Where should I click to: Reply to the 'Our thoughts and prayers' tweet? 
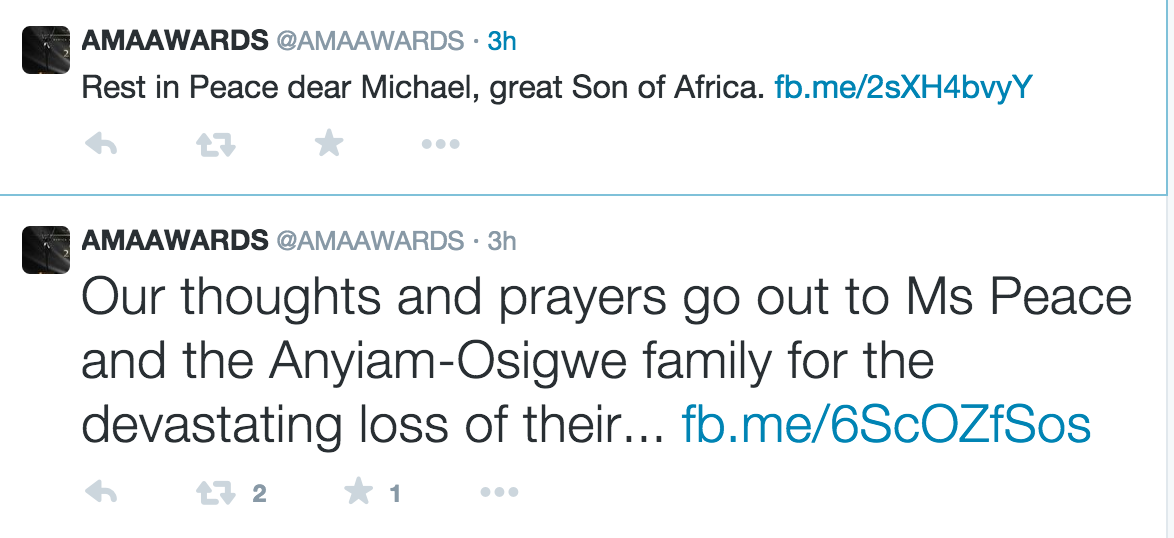point(100,493)
